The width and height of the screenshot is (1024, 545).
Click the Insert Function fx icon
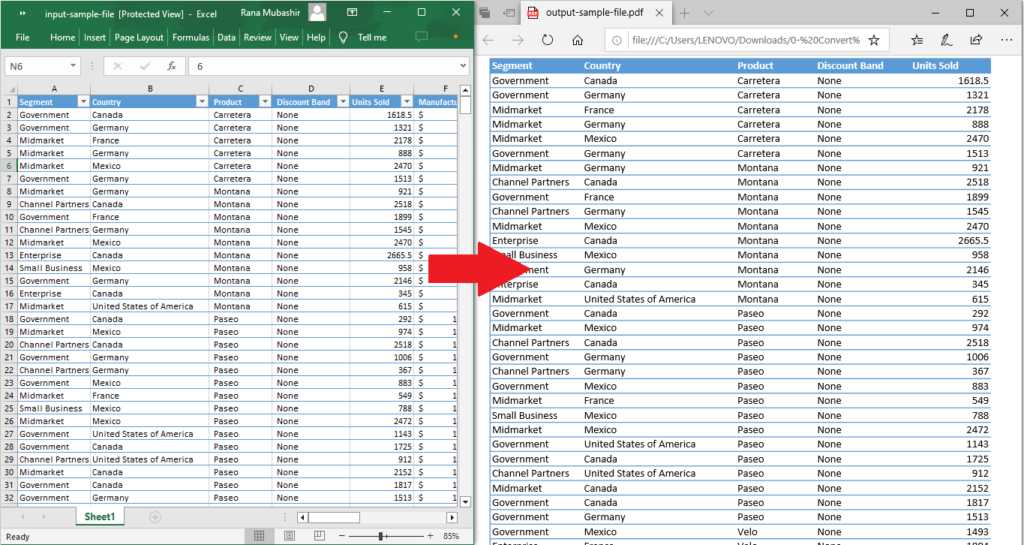click(x=171, y=66)
